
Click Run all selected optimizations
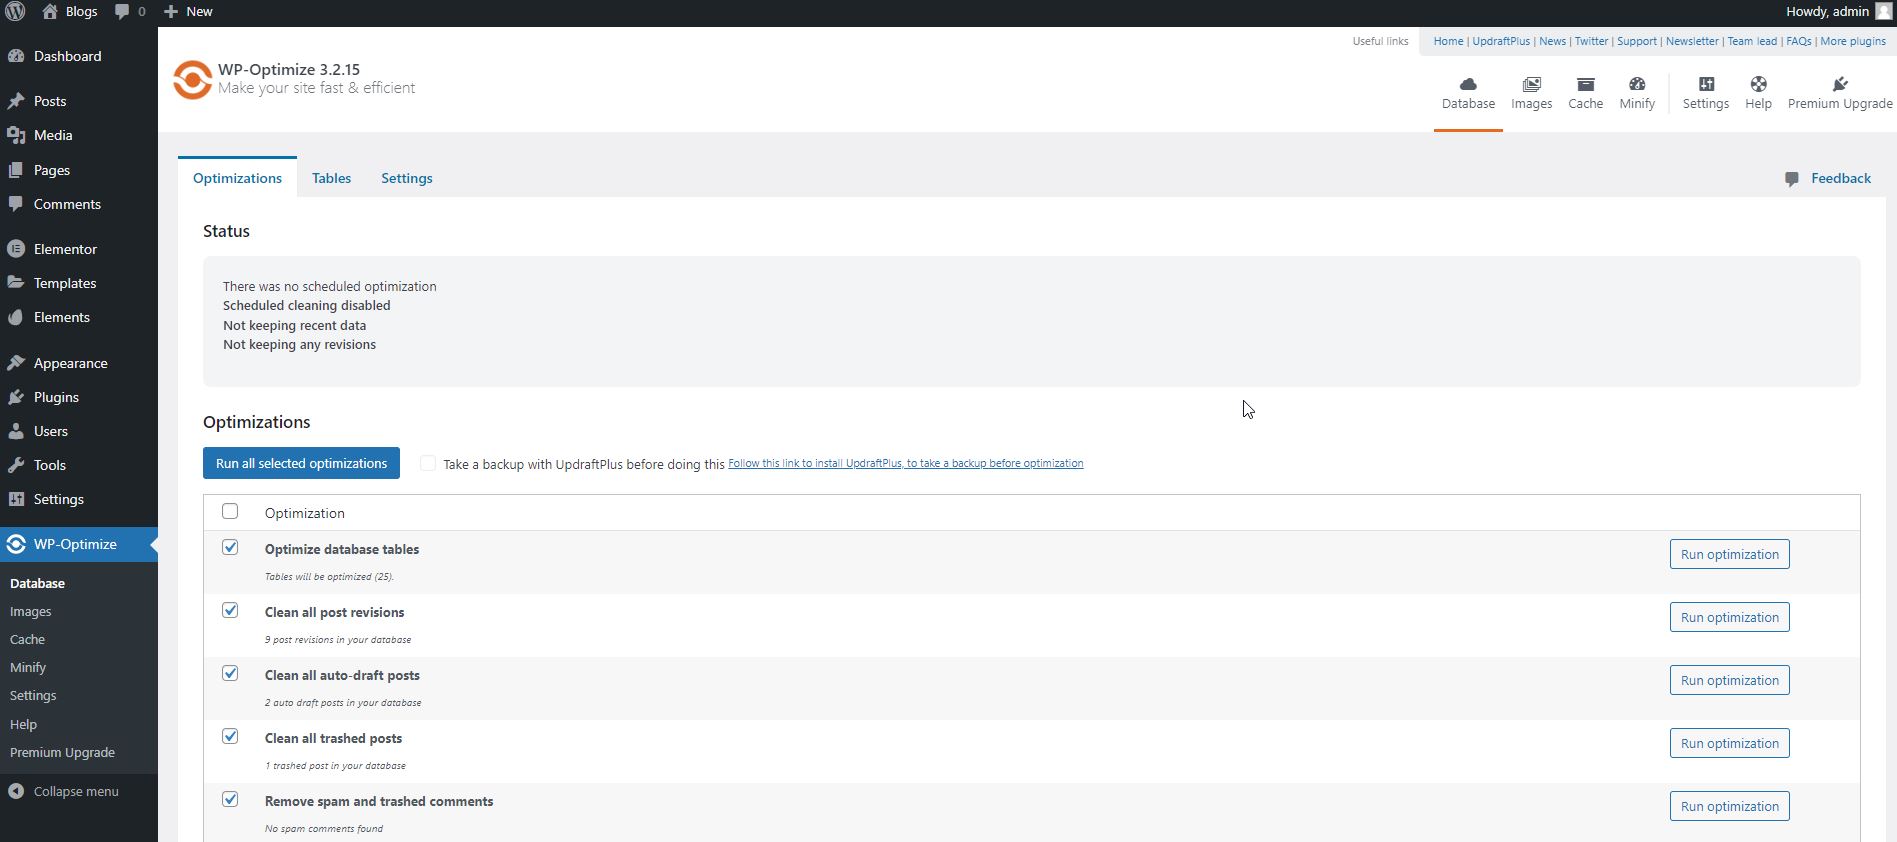pyautogui.click(x=301, y=463)
